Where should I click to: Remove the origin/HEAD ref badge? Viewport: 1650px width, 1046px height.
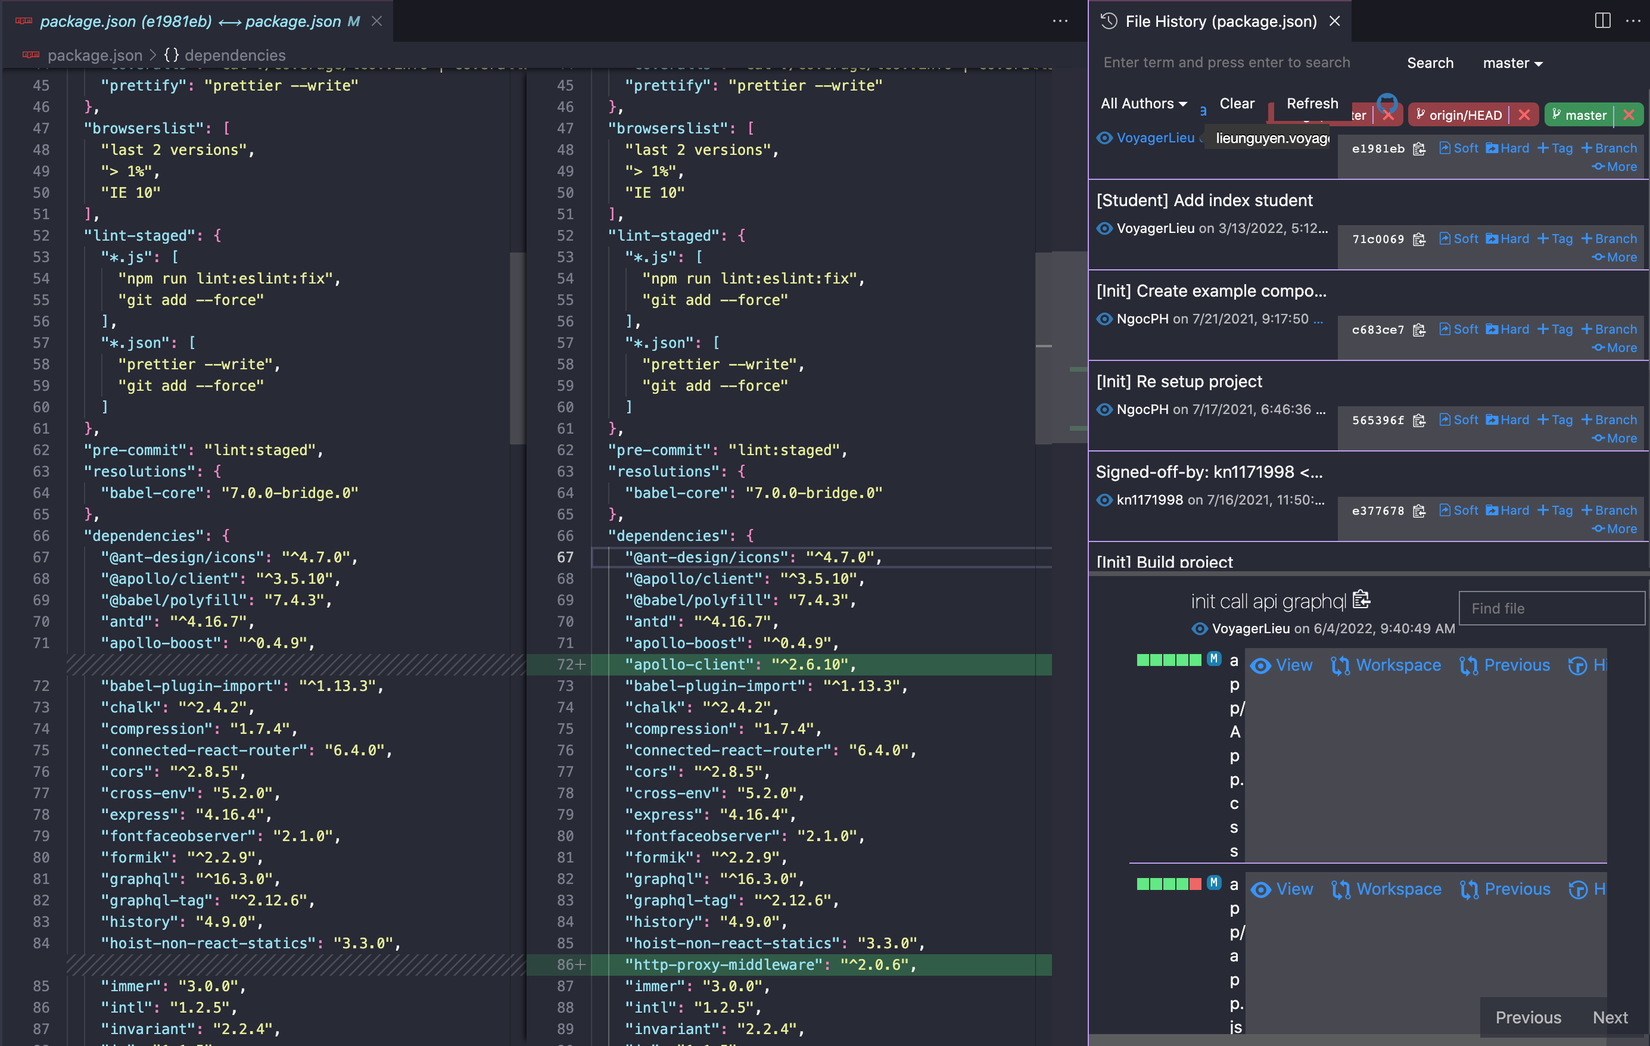point(1524,115)
